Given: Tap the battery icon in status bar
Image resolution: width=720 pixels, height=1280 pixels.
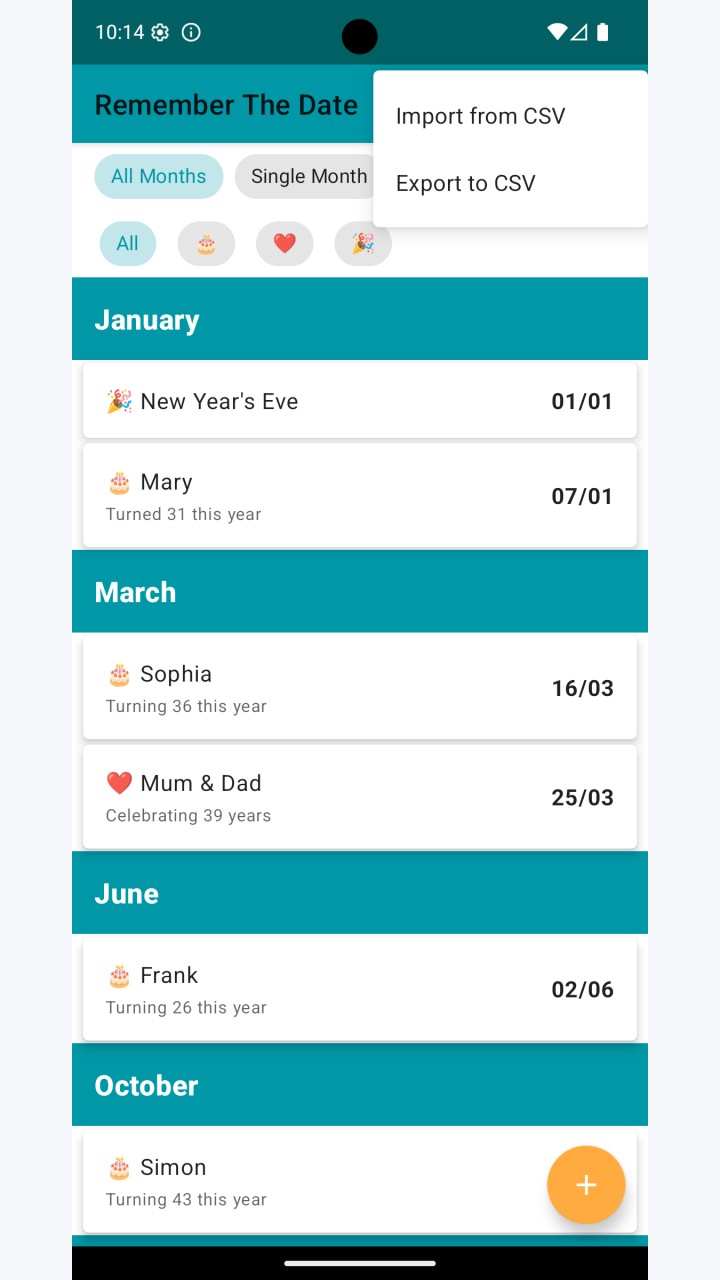Looking at the screenshot, I should pyautogui.click(x=602, y=32).
